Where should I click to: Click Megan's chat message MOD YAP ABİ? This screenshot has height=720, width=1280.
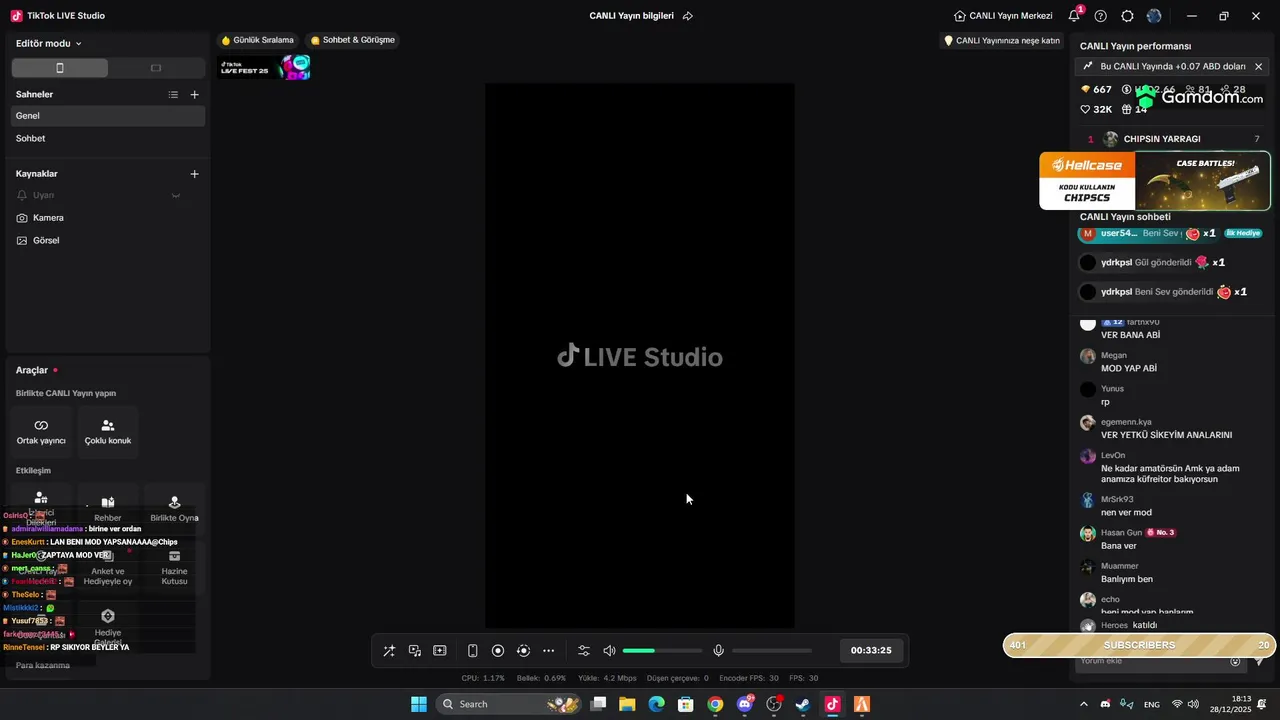point(1129,368)
